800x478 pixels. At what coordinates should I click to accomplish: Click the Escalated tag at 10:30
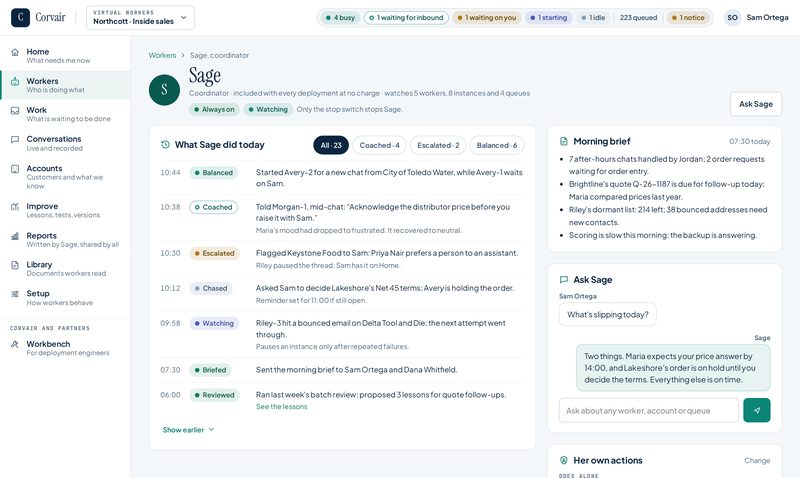coord(214,253)
